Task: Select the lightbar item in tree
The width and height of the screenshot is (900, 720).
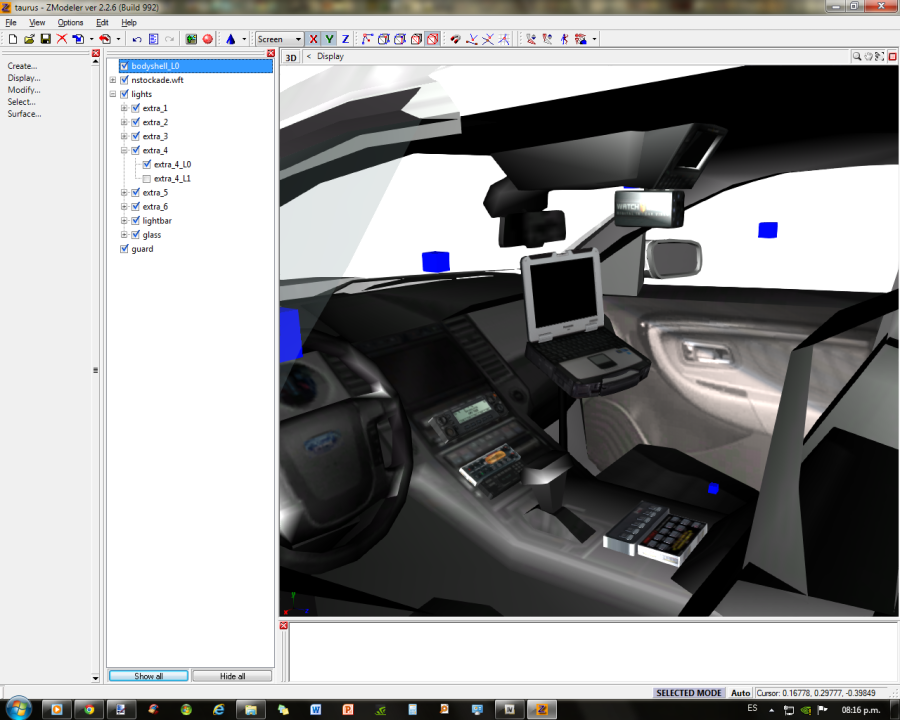Action: click(x=157, y=221)
